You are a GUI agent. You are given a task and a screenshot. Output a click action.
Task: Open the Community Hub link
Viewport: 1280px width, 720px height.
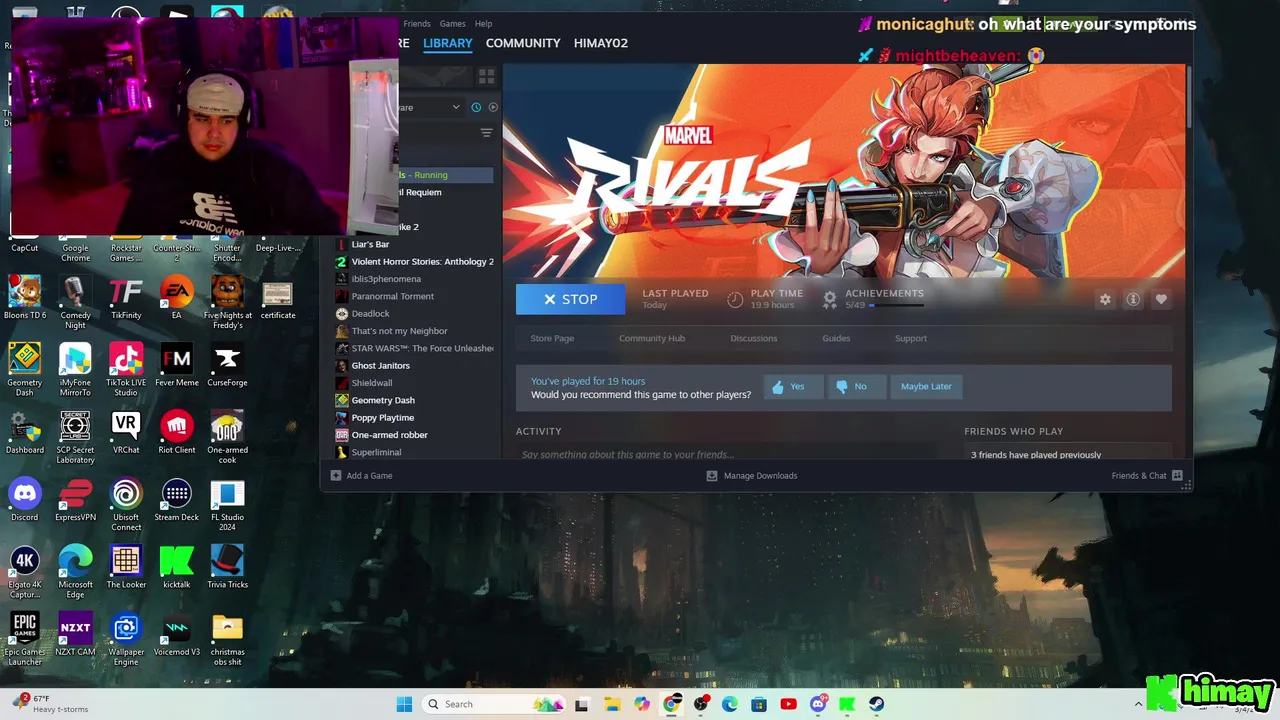pyautogui.click(x=652, y=338)
